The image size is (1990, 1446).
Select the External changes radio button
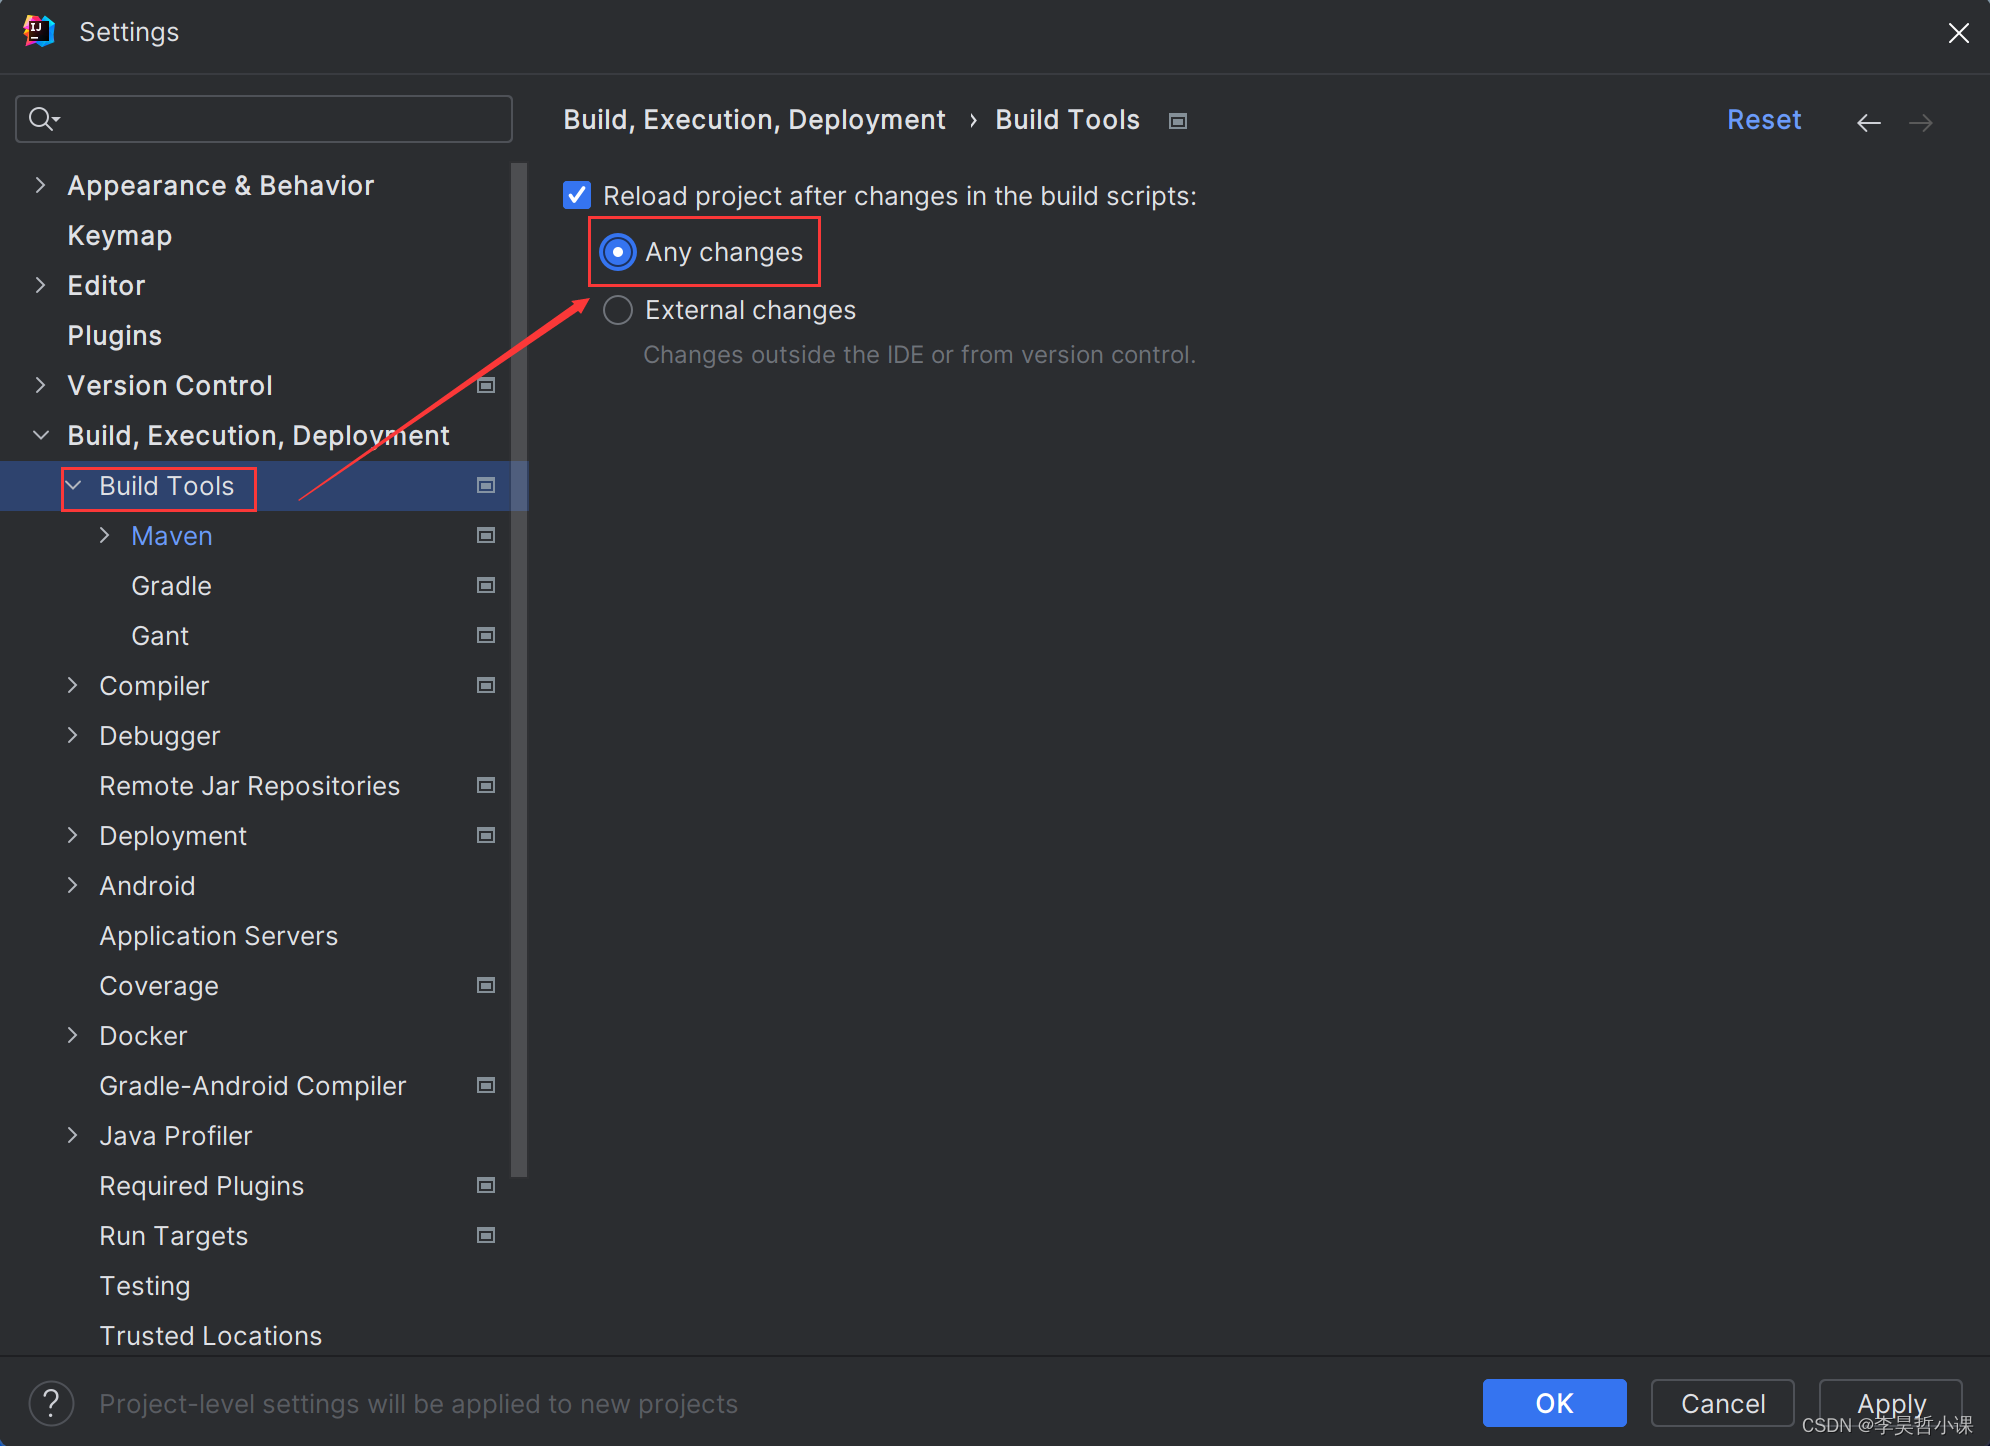[618, 311]
